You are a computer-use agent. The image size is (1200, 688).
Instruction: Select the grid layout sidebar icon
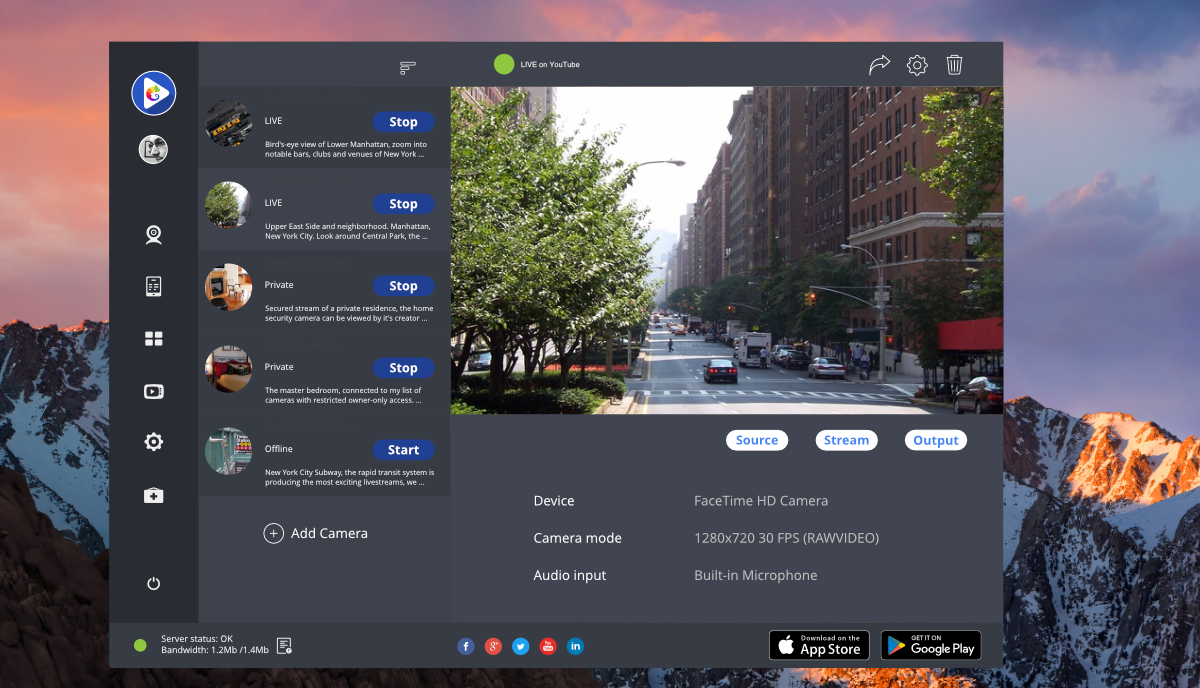[x=153, y=339]
